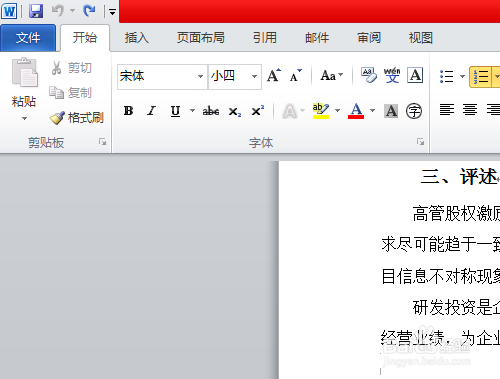500x379 pixels.
Task: Toggle strikethrough abc formatting
Action: tap(211, 111)
